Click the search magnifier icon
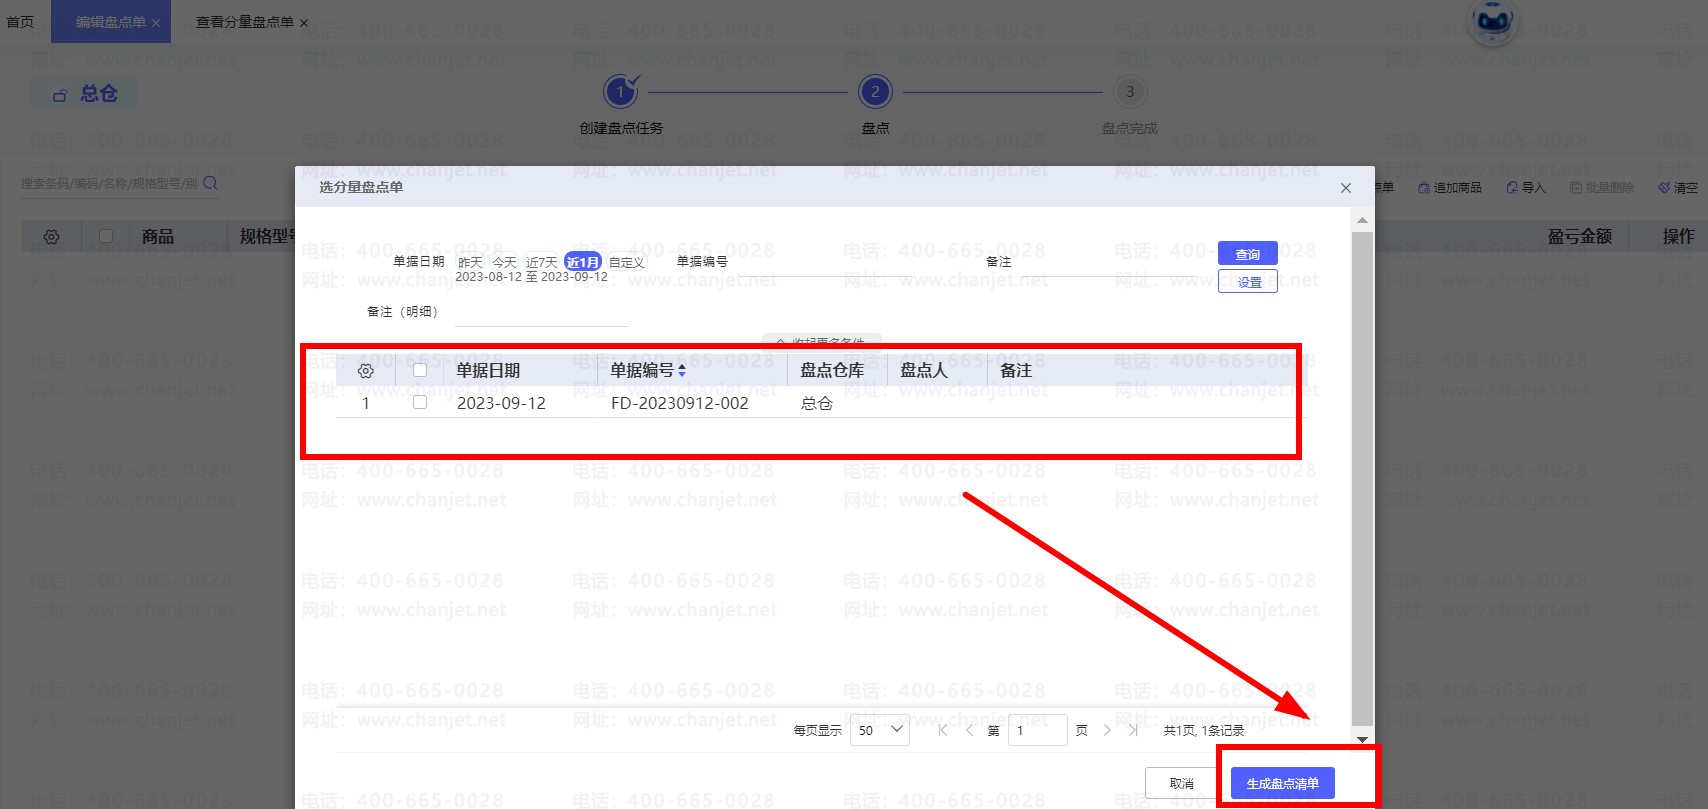Viewport: 1708px width, 809px height. click(x=210, y=183)
